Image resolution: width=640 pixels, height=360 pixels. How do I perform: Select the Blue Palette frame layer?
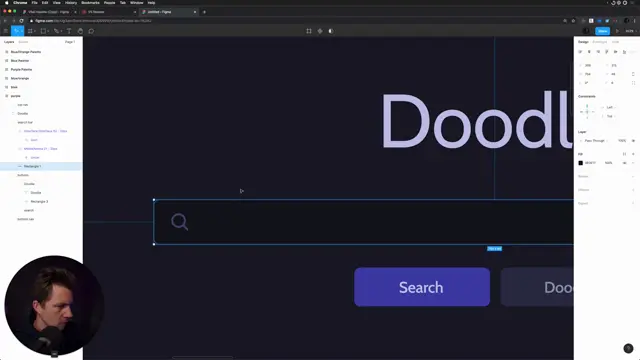20,61
